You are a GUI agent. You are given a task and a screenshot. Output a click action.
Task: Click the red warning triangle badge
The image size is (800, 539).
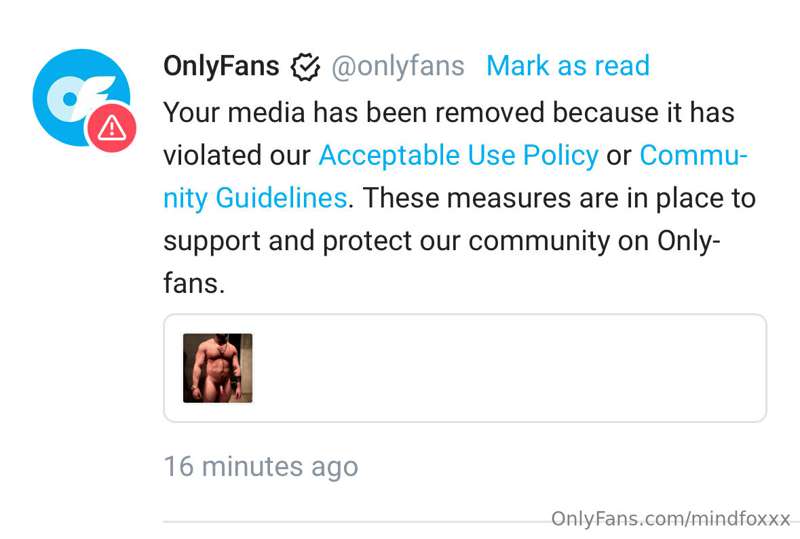[x=111, y=128]
